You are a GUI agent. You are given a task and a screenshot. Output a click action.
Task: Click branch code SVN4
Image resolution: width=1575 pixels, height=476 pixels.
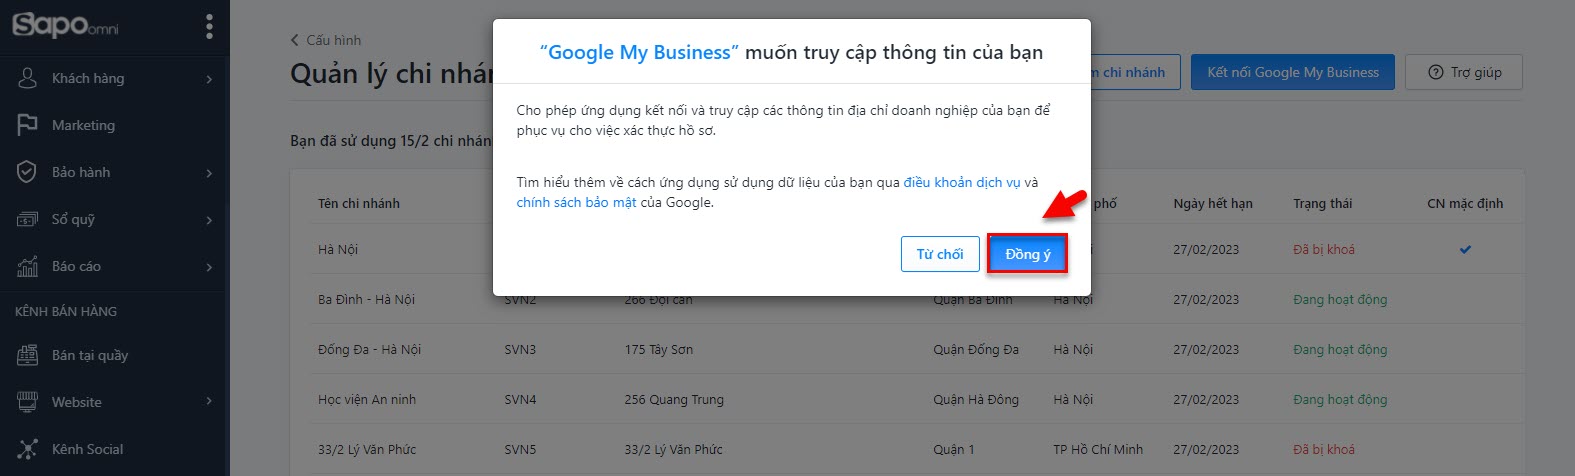pos(520,399)
